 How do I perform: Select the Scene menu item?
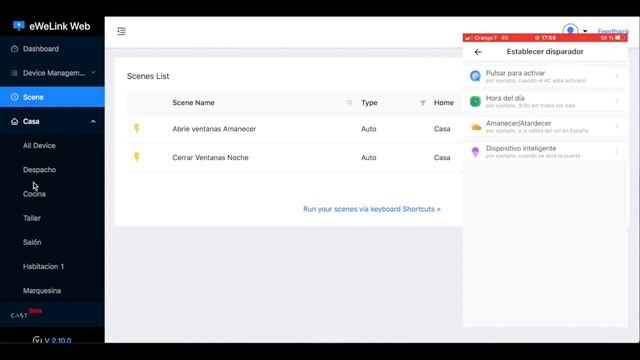pyautogui.click(x=52, y=97)
